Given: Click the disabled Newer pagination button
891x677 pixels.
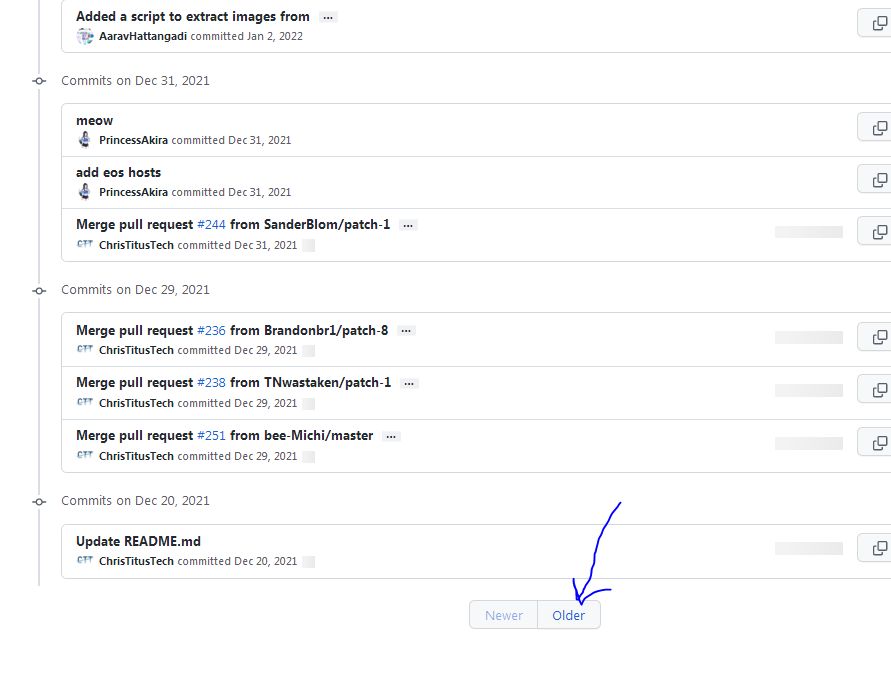Looking at the screenshot, I should [x=503, y=615].
